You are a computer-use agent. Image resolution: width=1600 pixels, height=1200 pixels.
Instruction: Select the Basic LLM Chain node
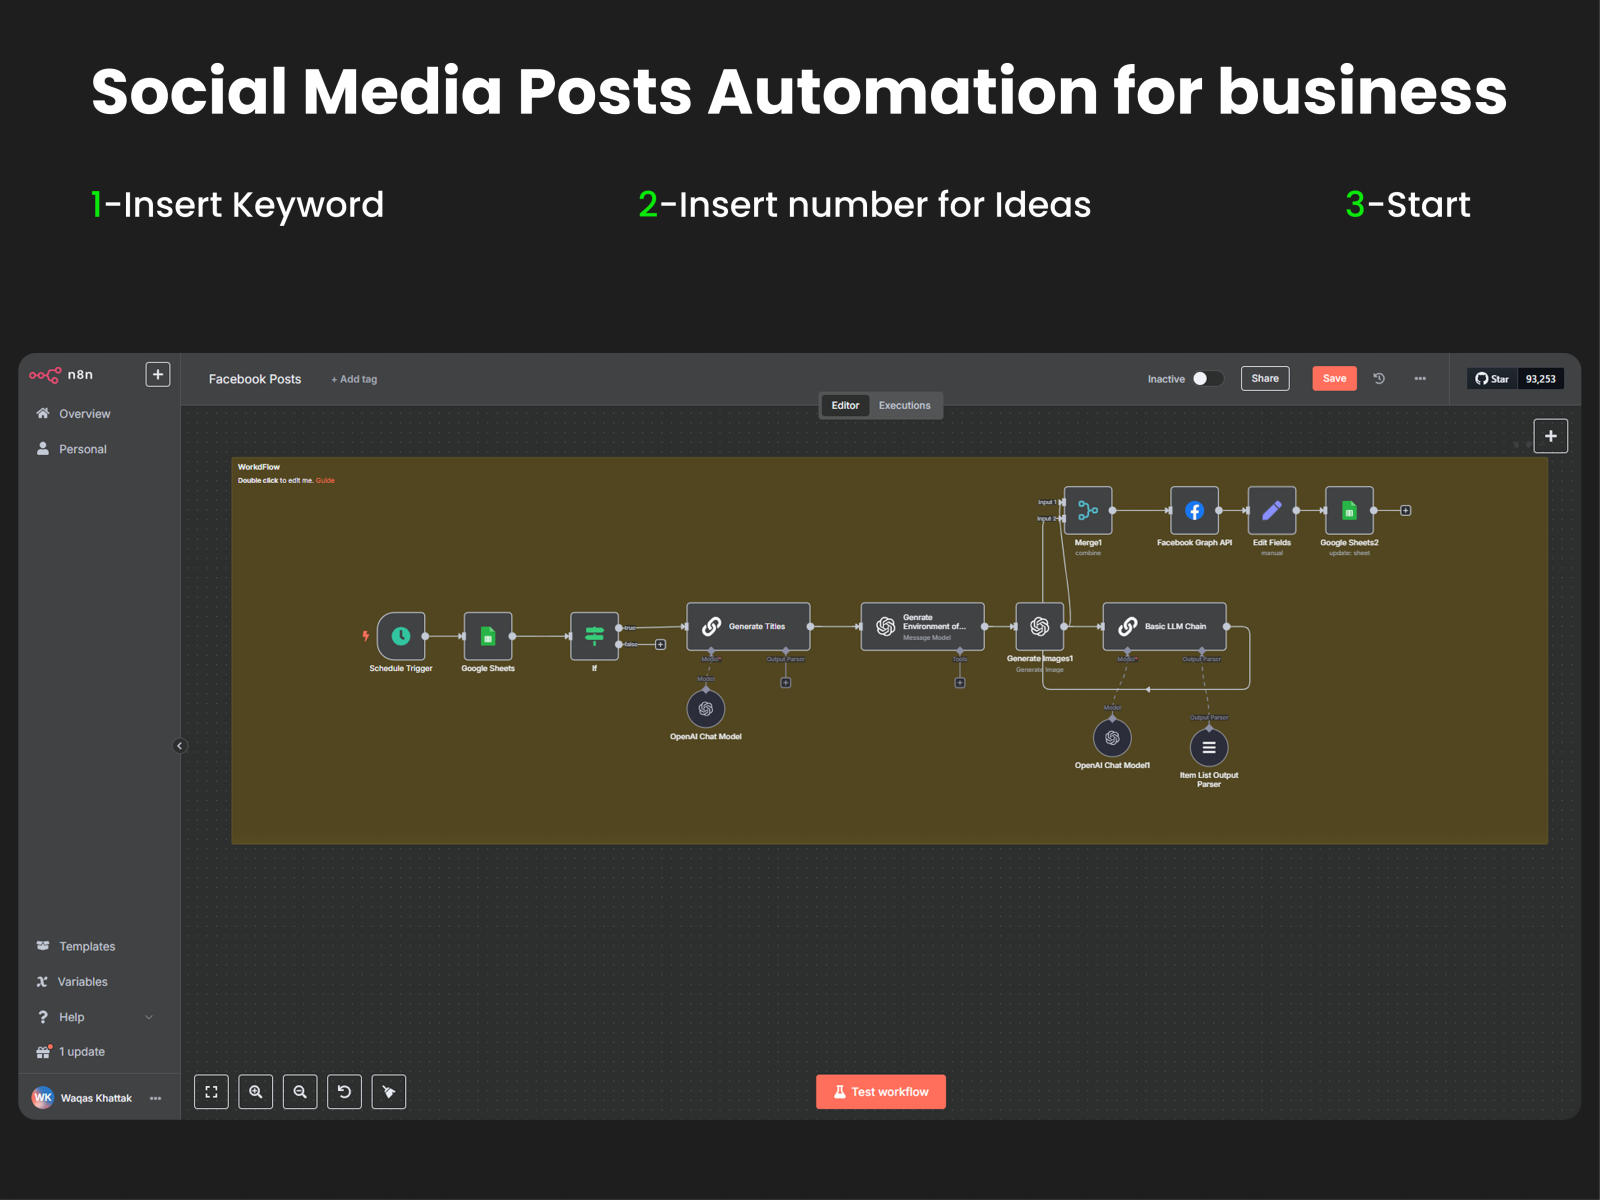click(1164, 626)
